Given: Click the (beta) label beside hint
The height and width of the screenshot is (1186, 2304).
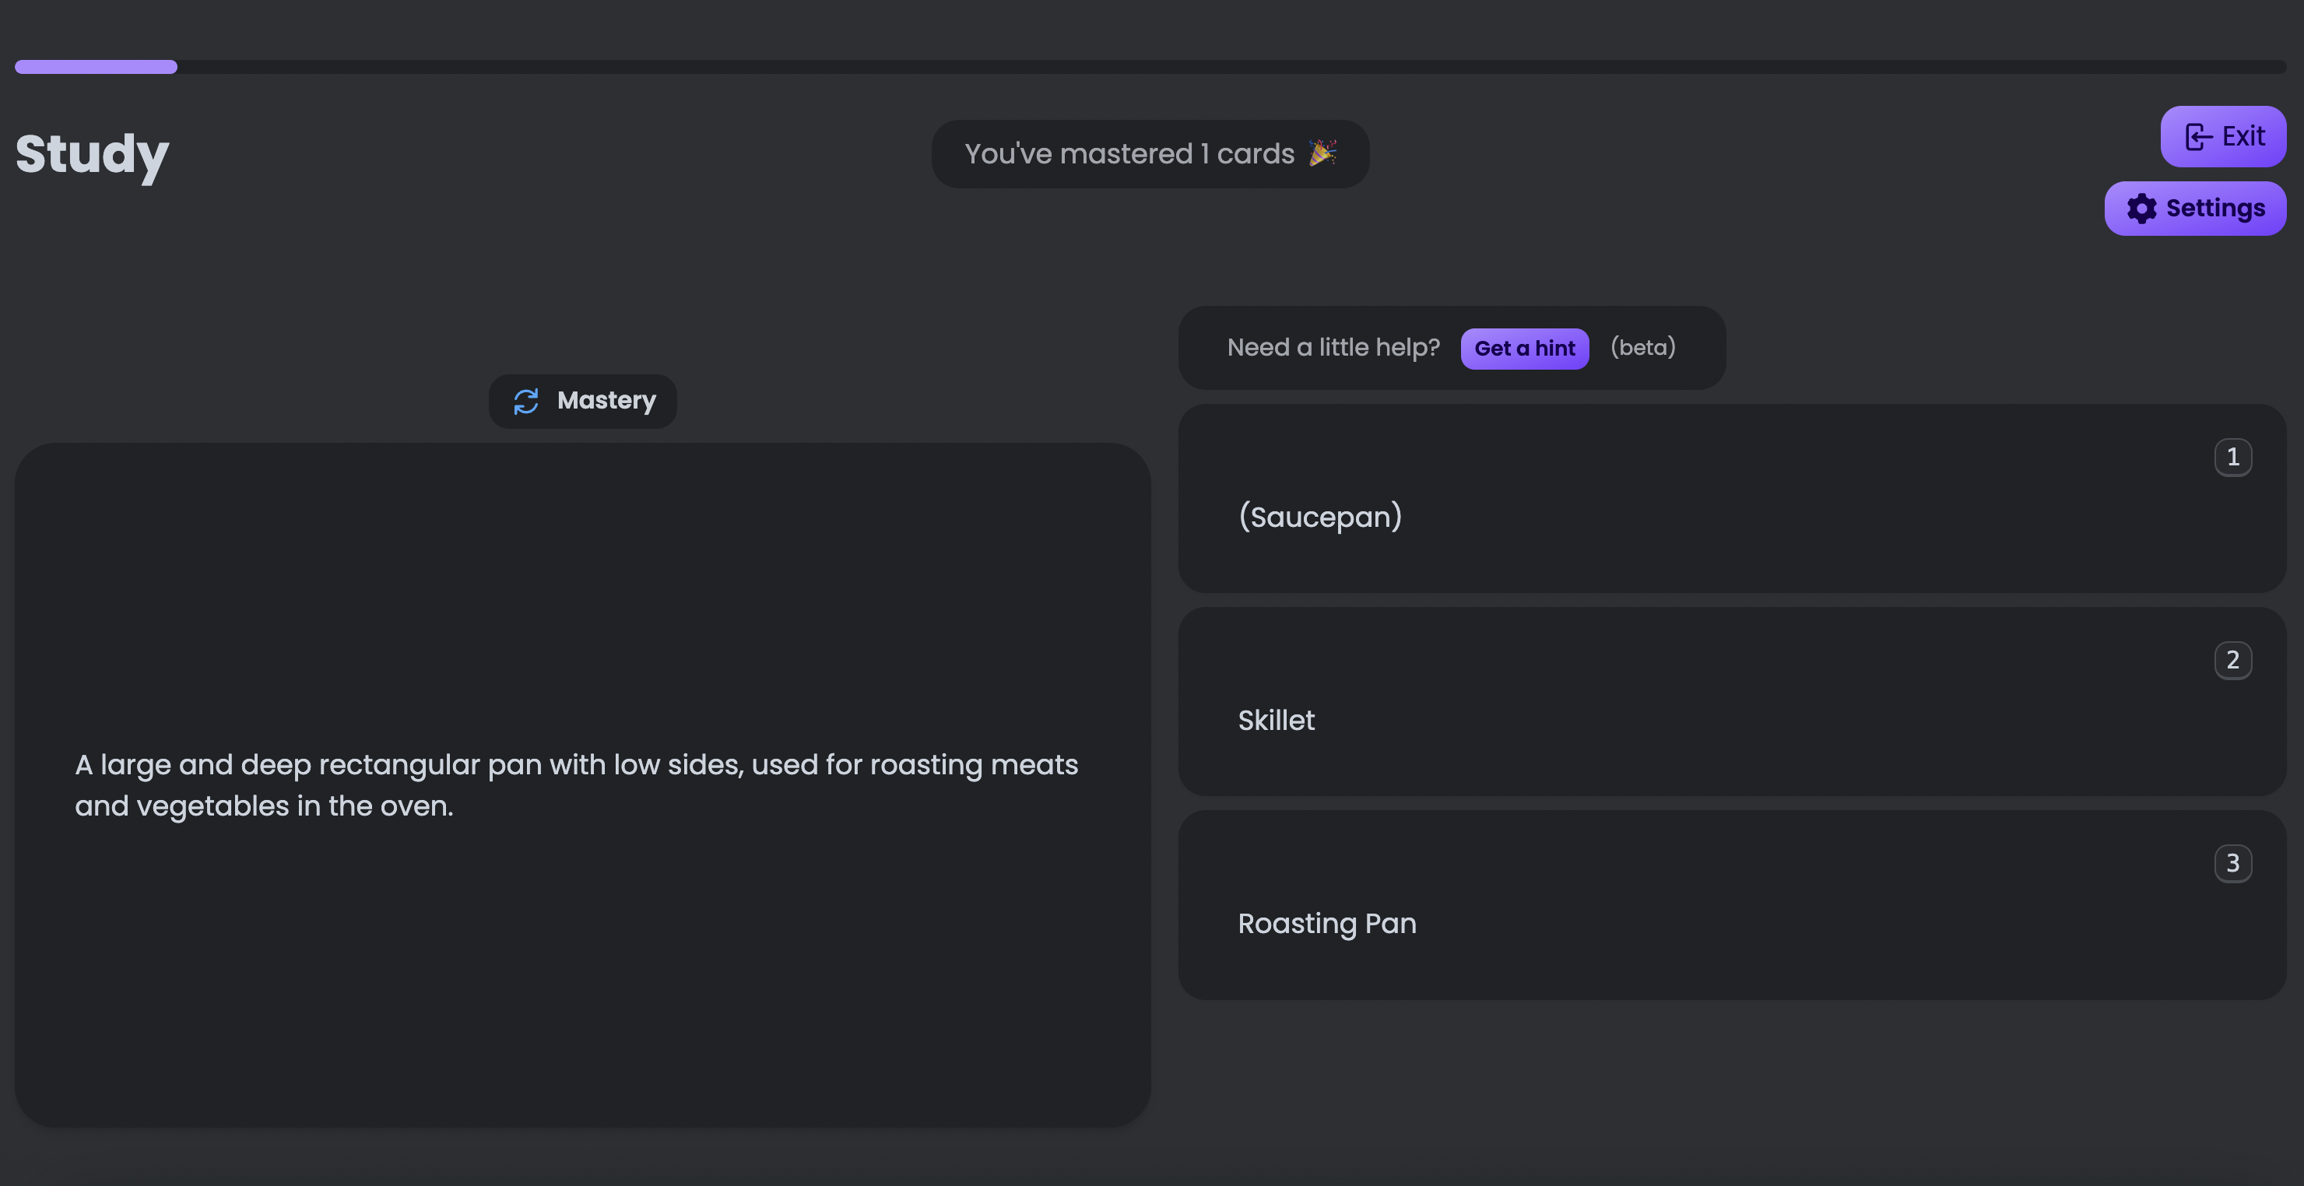Looking at the screenshot, I should pyautogui.click(x=1642, y=347).
